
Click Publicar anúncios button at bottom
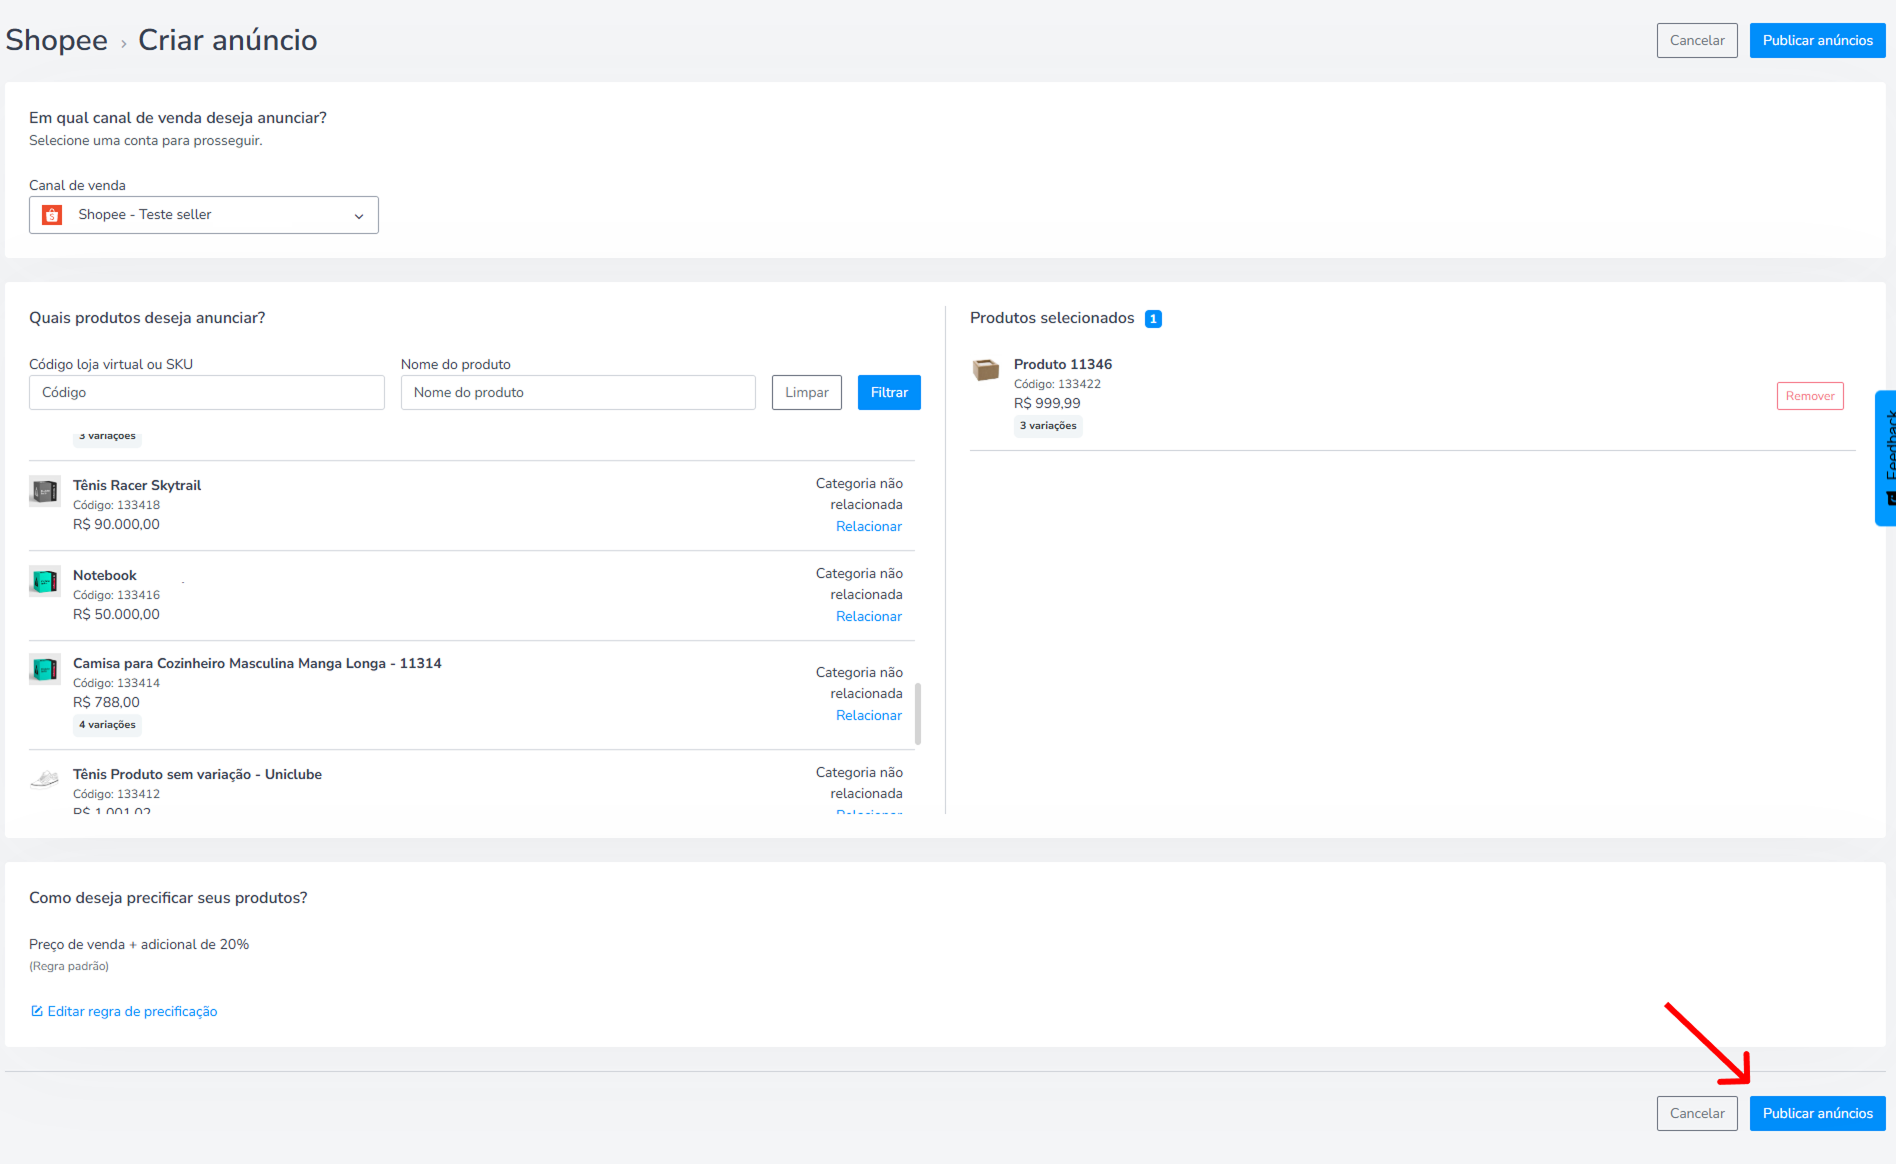tap(1817, 1113)
